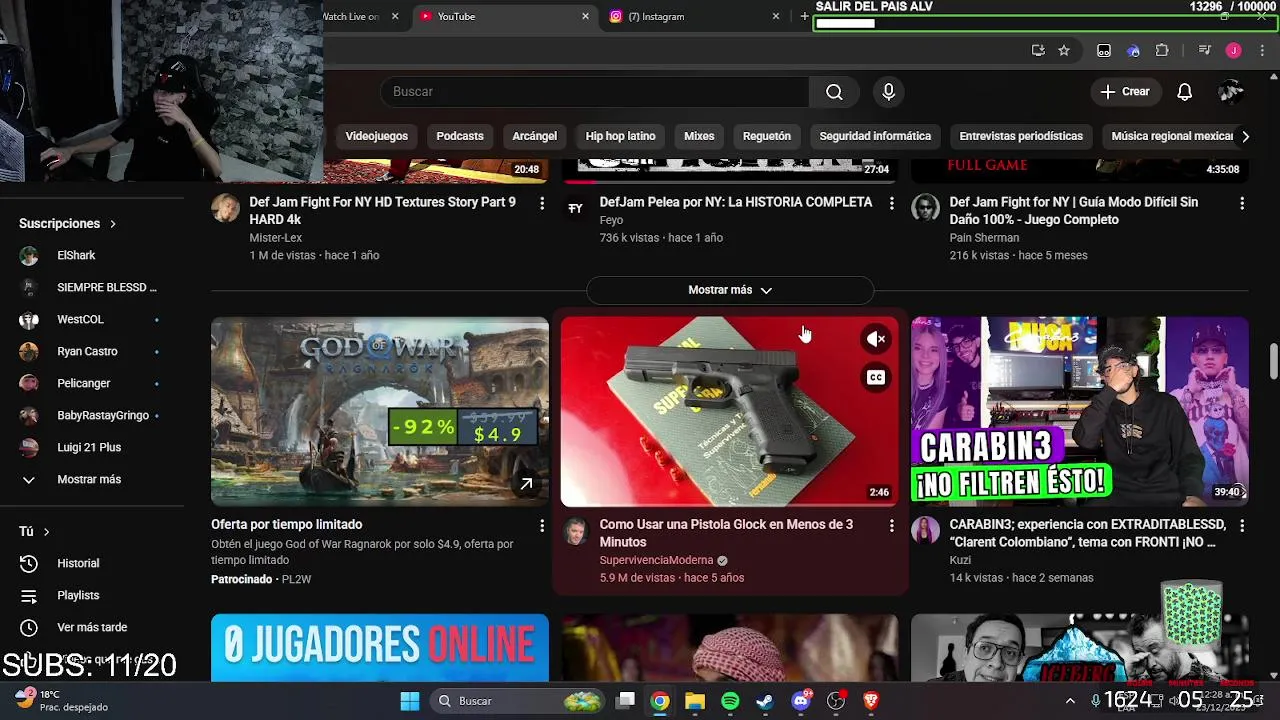Select the Podcasts filter chip
The height and width of the screenshot is (720, 1280).
pos(460,136)
